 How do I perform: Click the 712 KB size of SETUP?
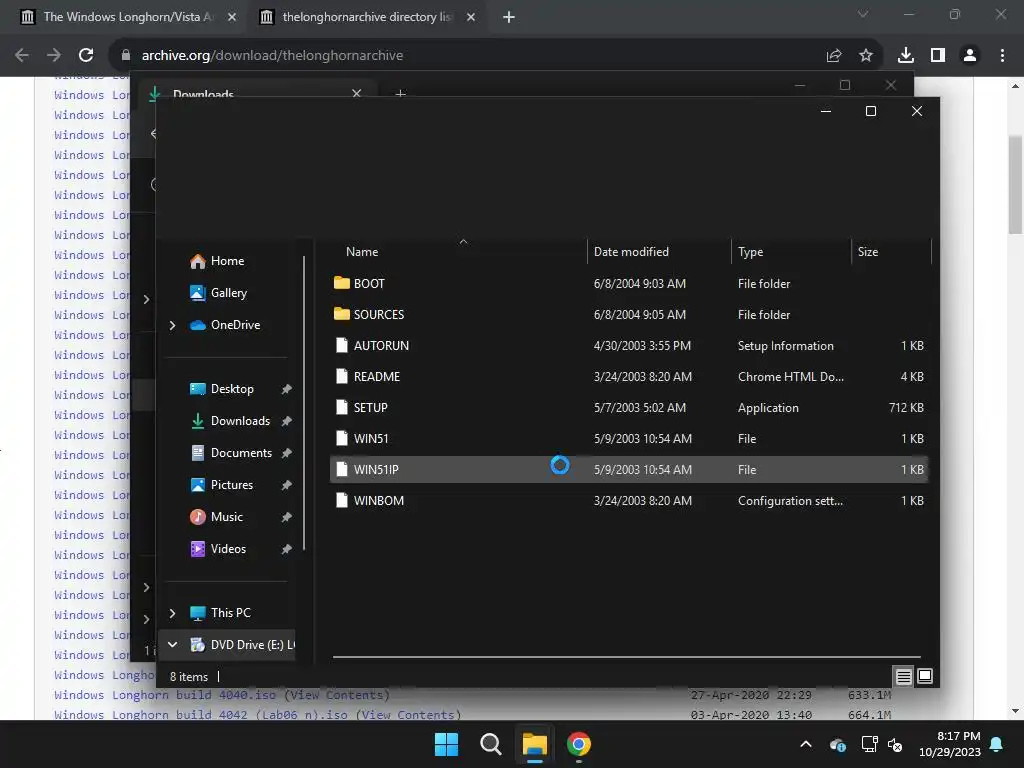click(906, 408)
